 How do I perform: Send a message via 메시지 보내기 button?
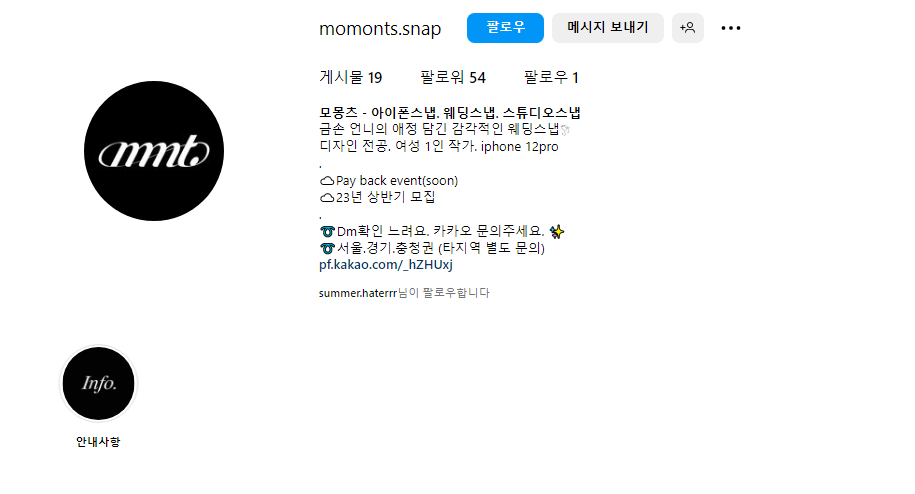point(607,28)
